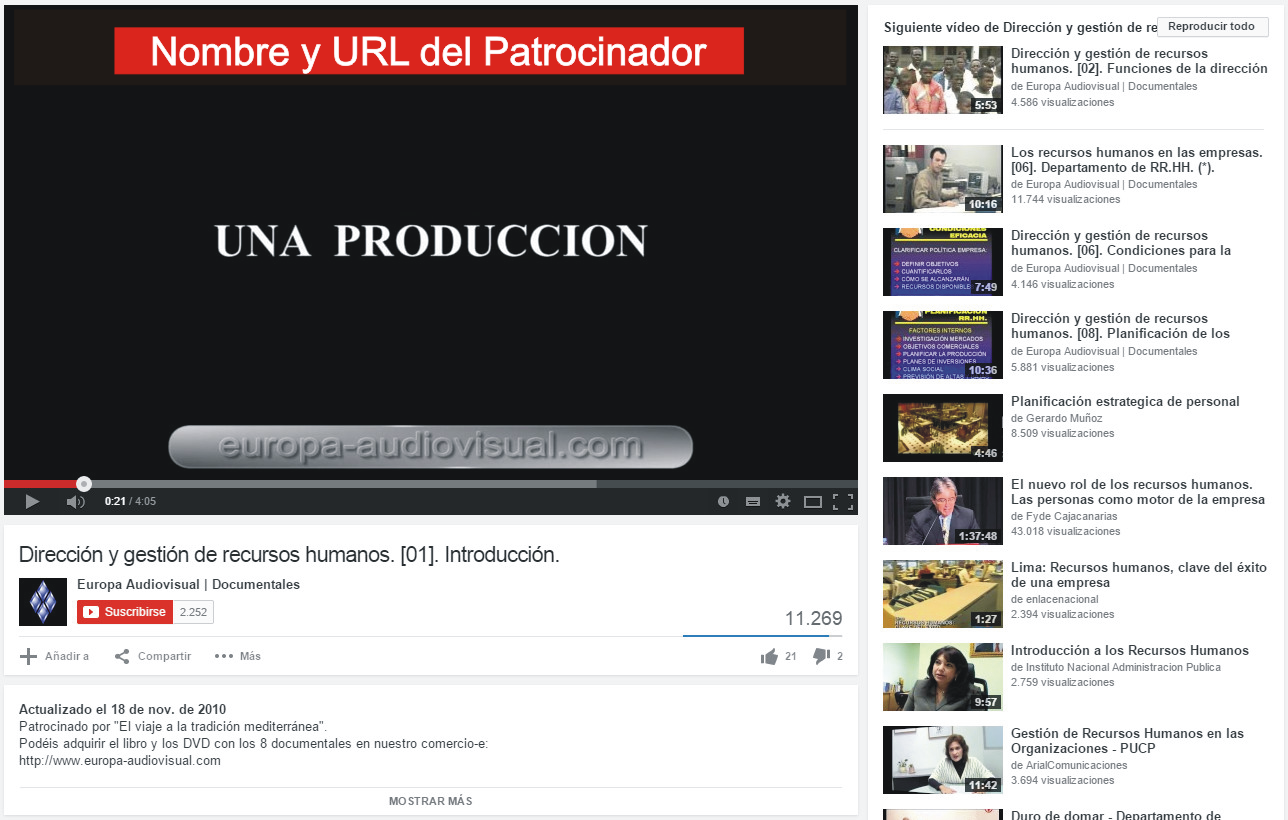Open the watch later clock icon
Screen dimensions: 1288x820
pos(723,501)
